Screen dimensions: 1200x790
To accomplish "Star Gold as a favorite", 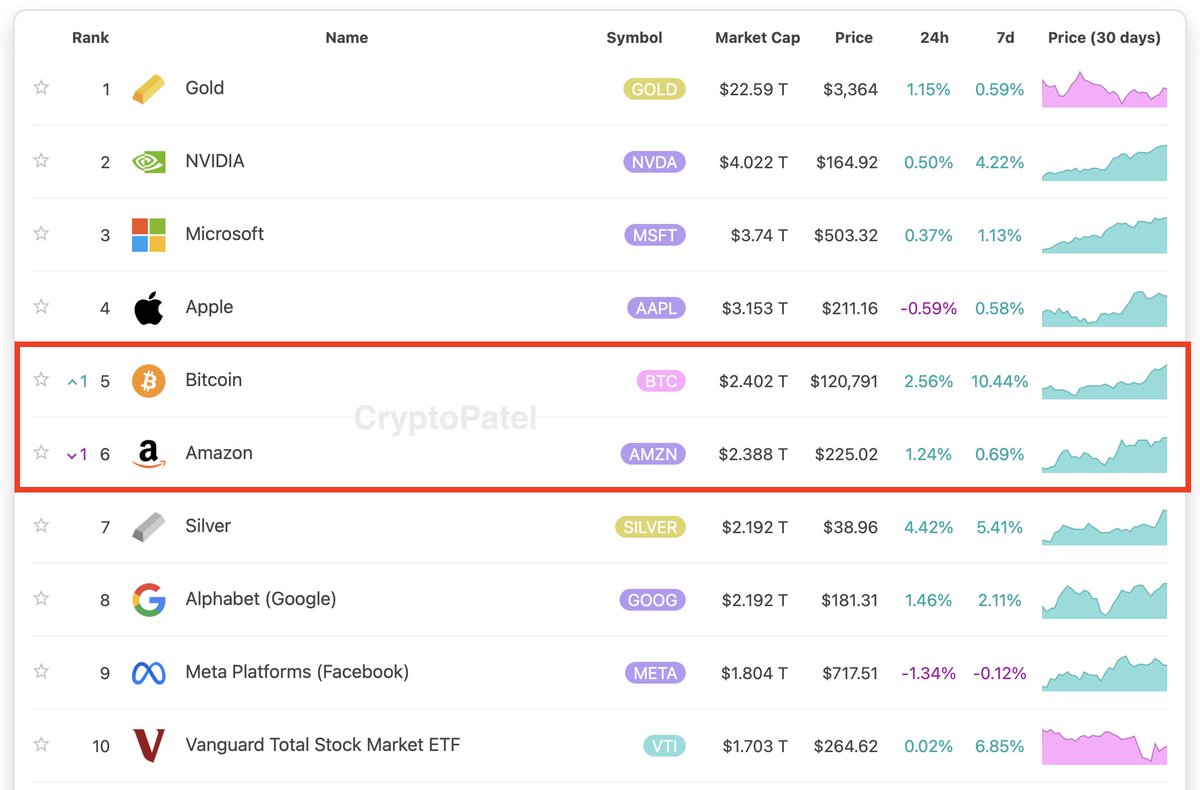I will [41, 88].
